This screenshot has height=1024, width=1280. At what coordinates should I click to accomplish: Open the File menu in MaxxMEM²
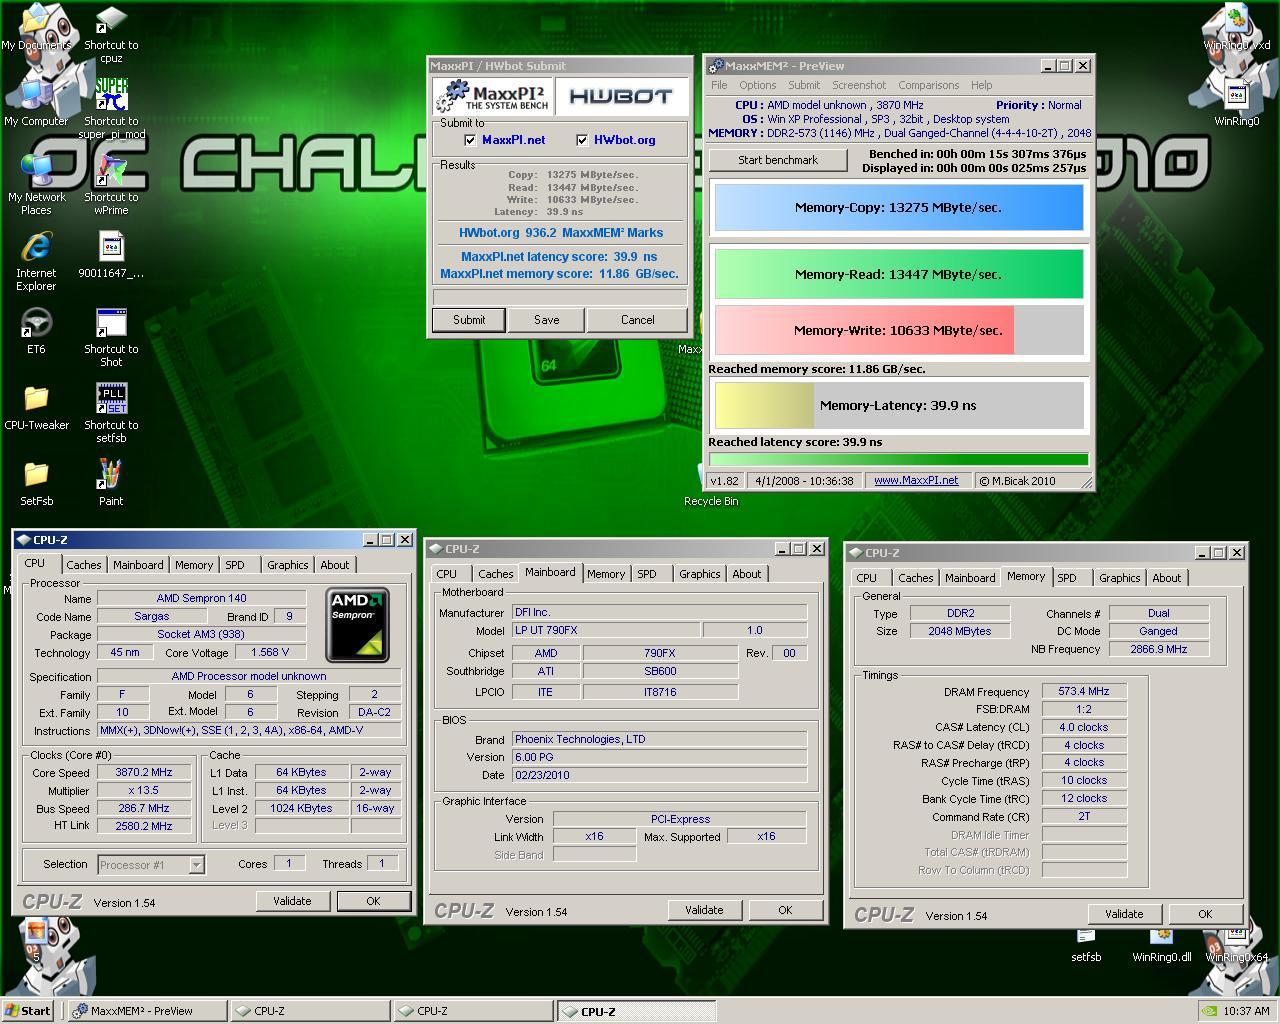719,86
